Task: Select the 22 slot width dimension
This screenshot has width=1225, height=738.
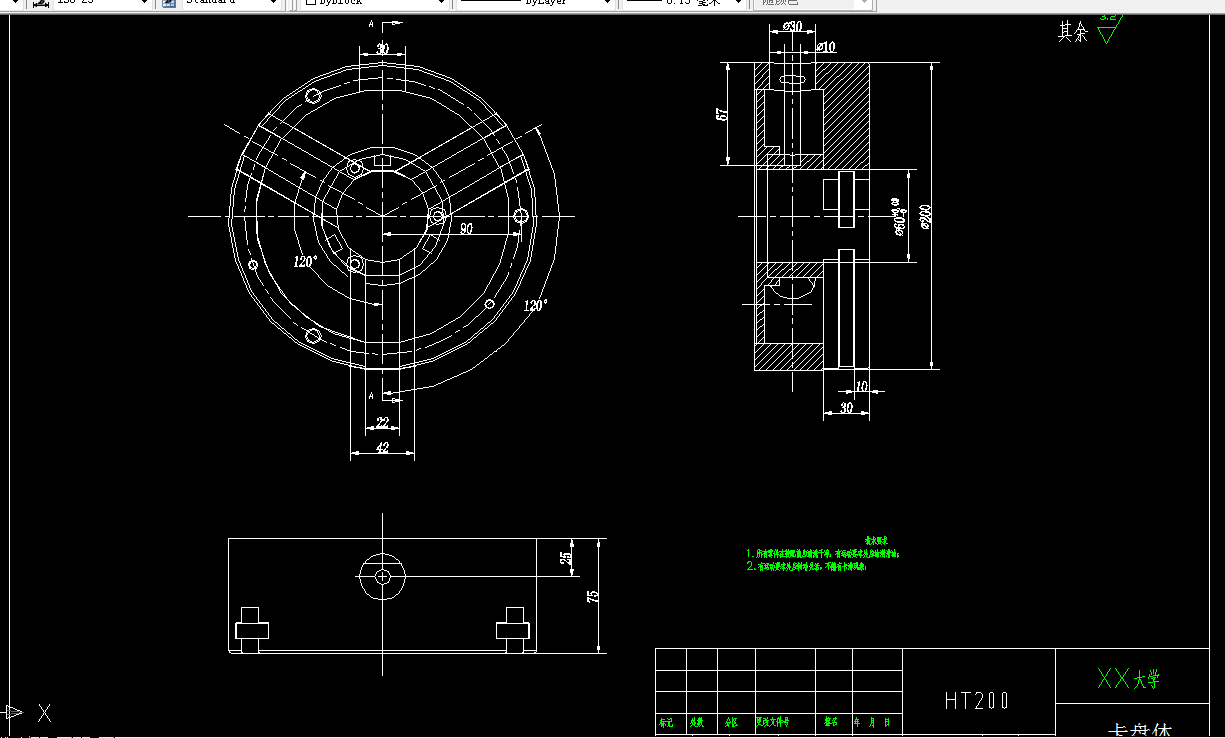Action: tap(382, 424)
